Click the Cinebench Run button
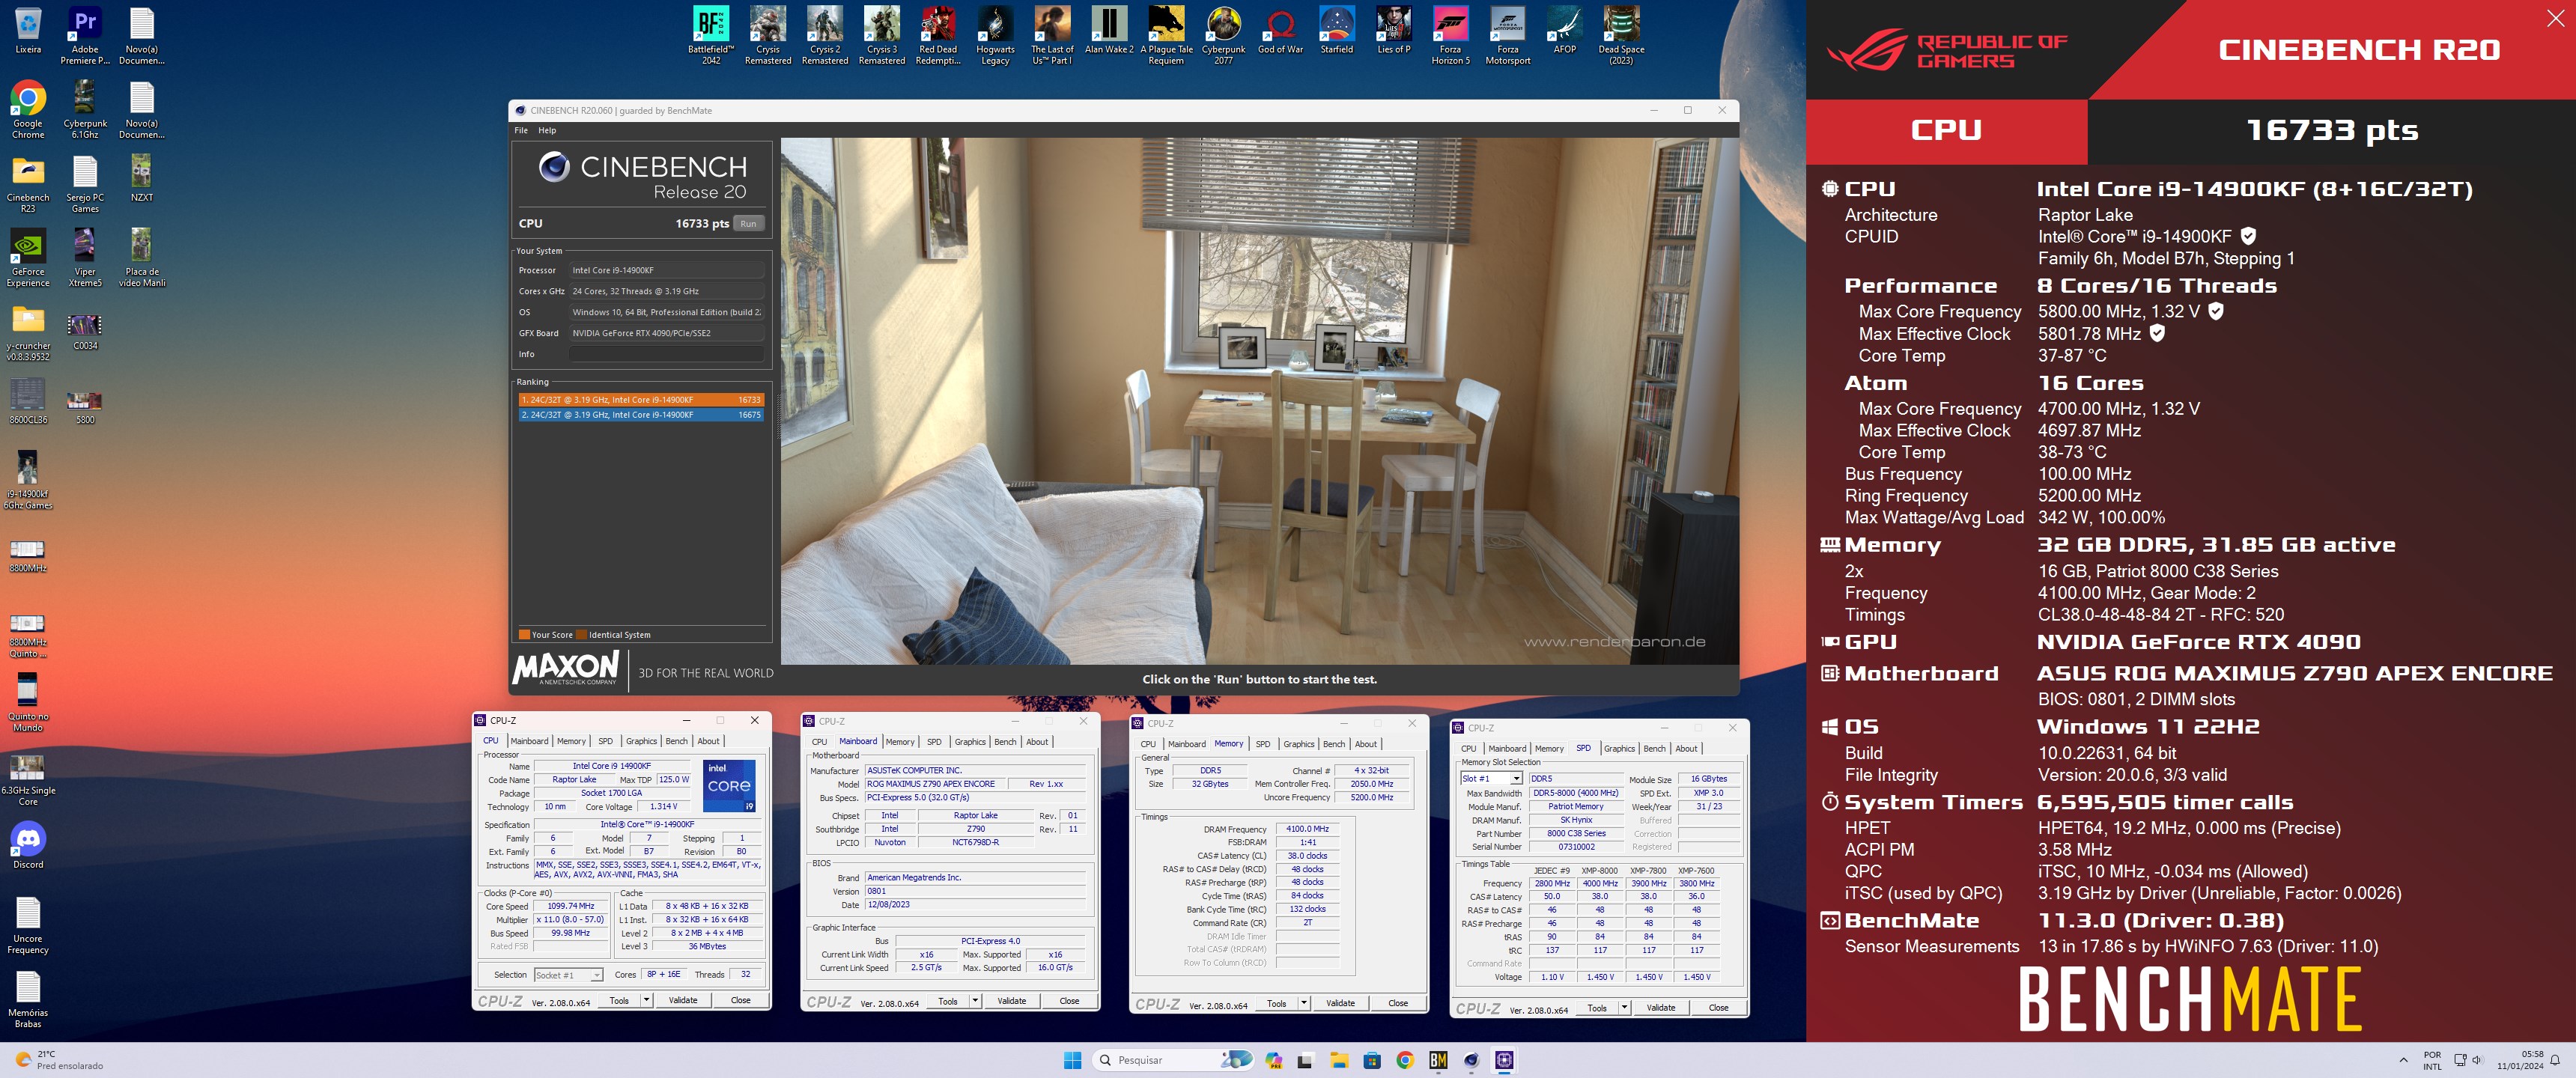 point(748,224)
